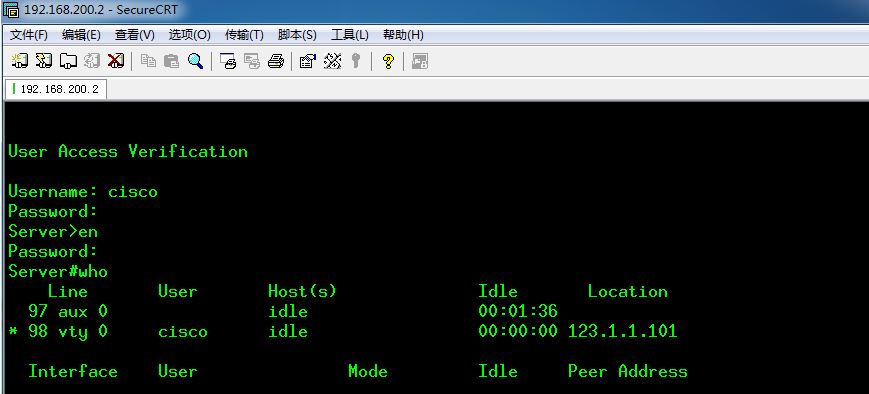The image size is (869, 394).
Task: Open the 选项(O) menu
Action: (x=190, y=35)
